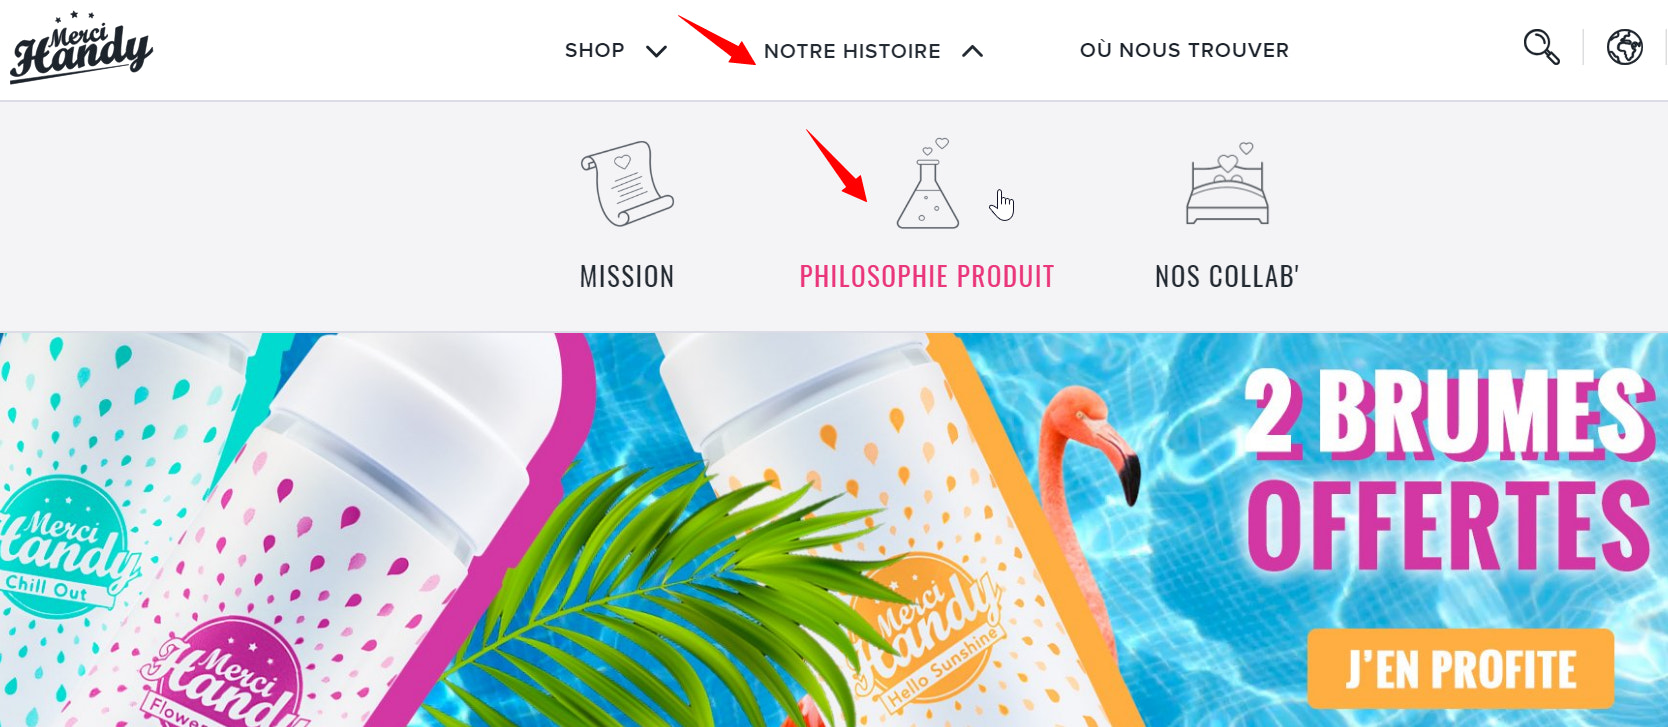Expand the Shop dropdown chevron
1668x727 pixels.
[656, 51]
